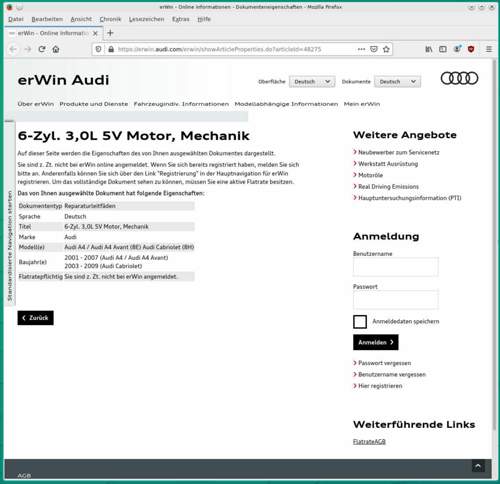
Task: Open the Lesezeichen menu
Action: click(146, 19)
